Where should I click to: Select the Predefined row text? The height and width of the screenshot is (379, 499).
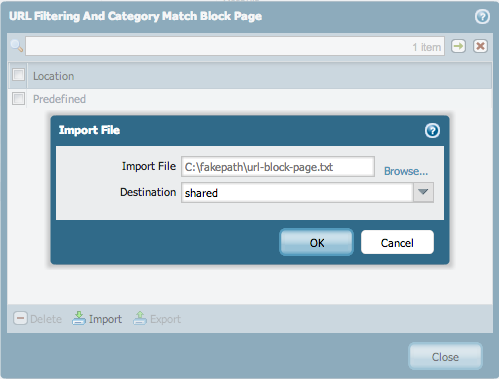tap(59, 99)
